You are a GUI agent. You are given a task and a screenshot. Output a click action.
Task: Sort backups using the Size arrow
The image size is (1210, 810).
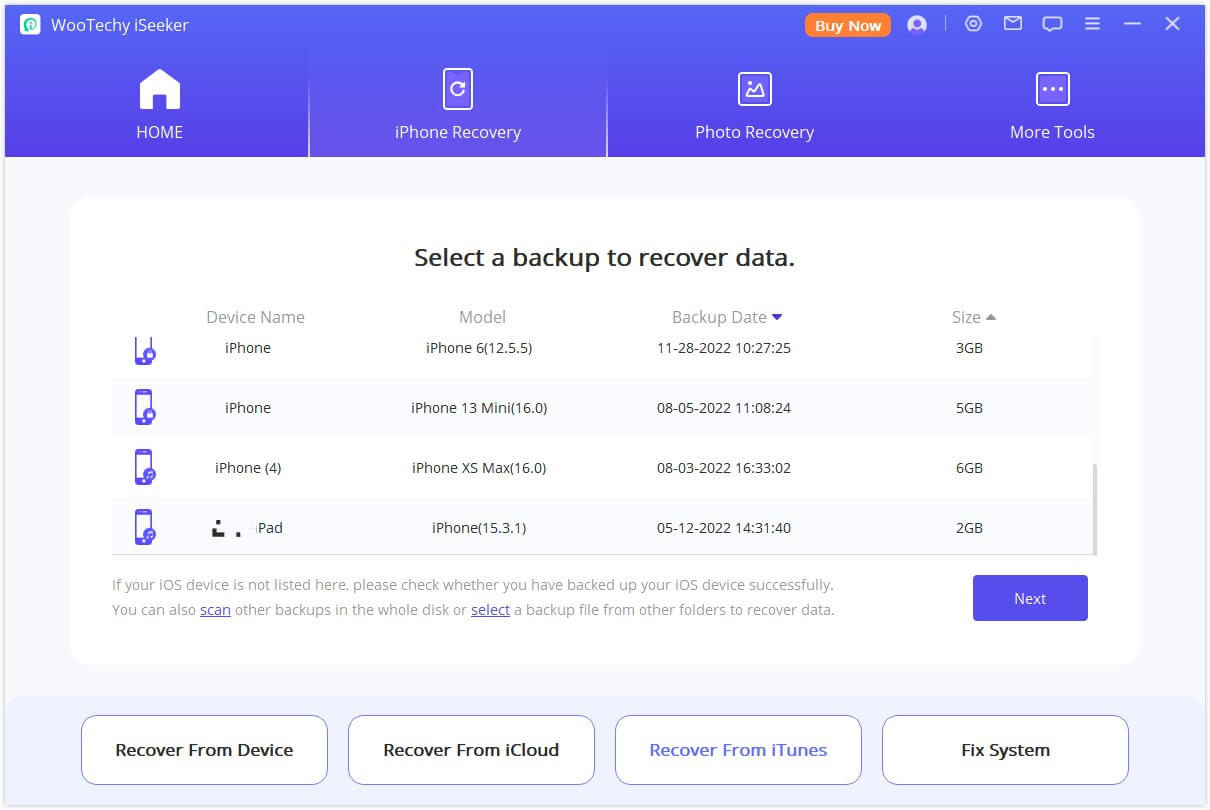tap(991, 316)
